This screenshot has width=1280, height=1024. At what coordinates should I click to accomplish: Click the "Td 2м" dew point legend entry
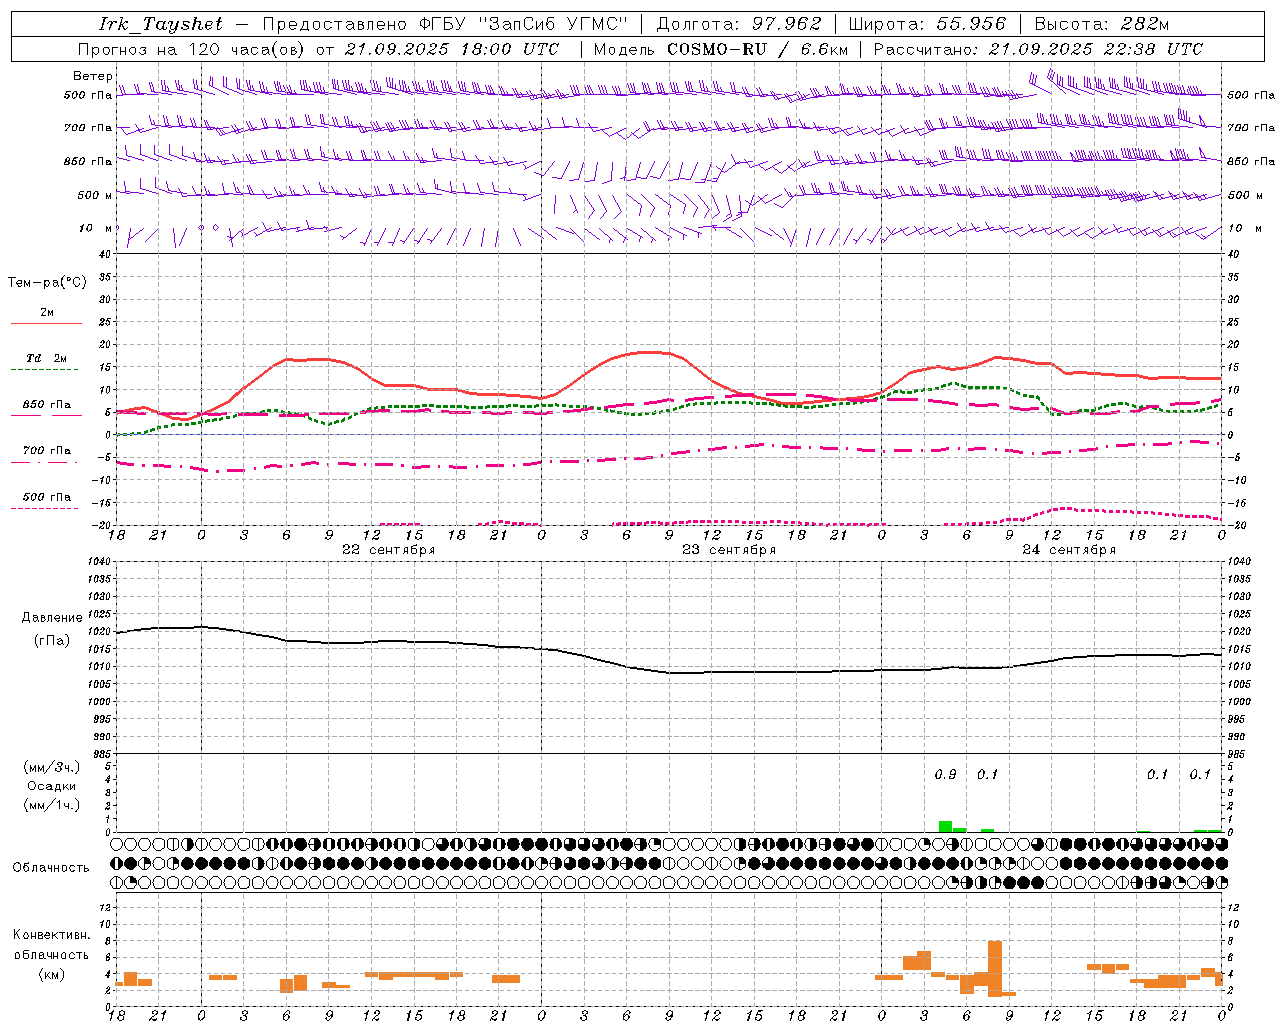point(46,358)
